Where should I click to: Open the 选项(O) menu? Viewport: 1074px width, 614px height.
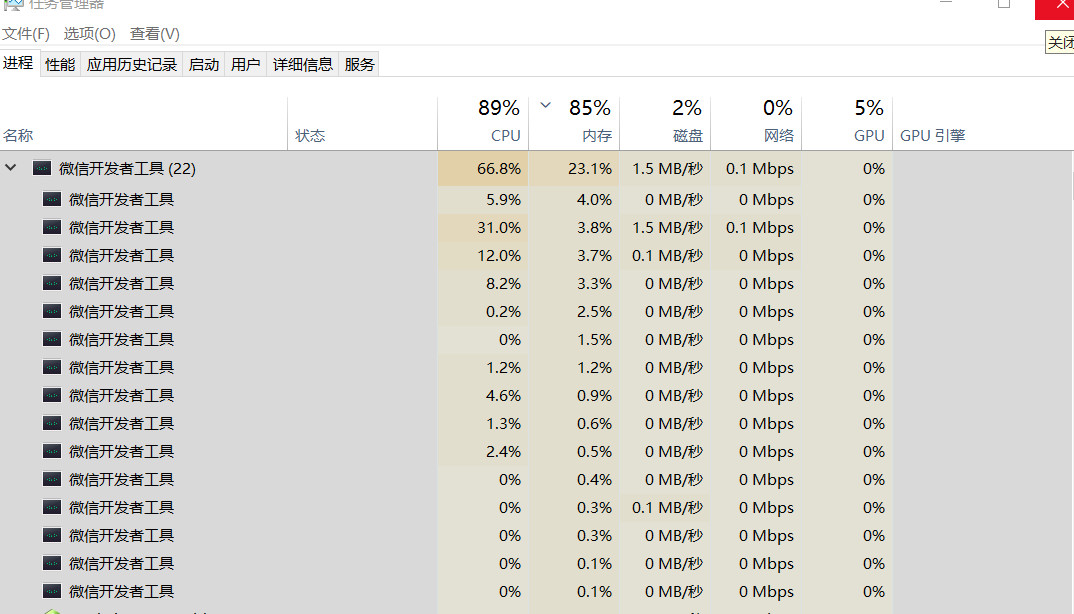pos(89,34)
